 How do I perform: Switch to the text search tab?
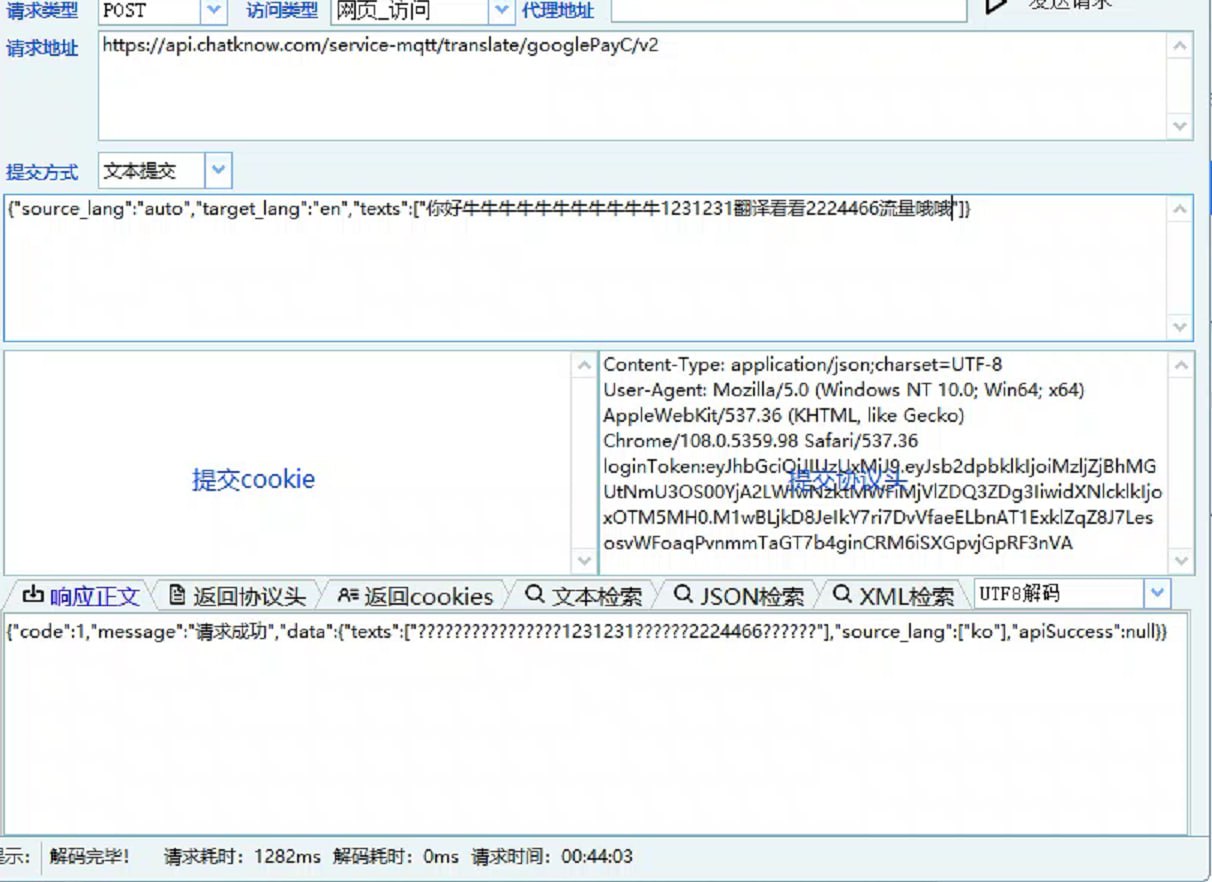pyautogui.click(x=584, y=597)
